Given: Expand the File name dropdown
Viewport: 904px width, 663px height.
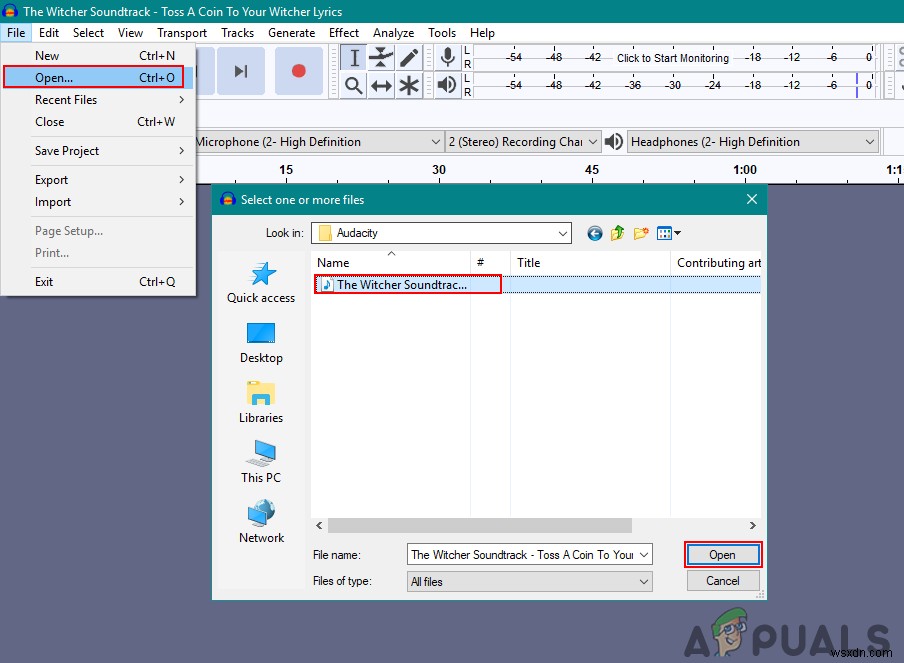Looking at the screenshot, I should click(x=644, y=555).
